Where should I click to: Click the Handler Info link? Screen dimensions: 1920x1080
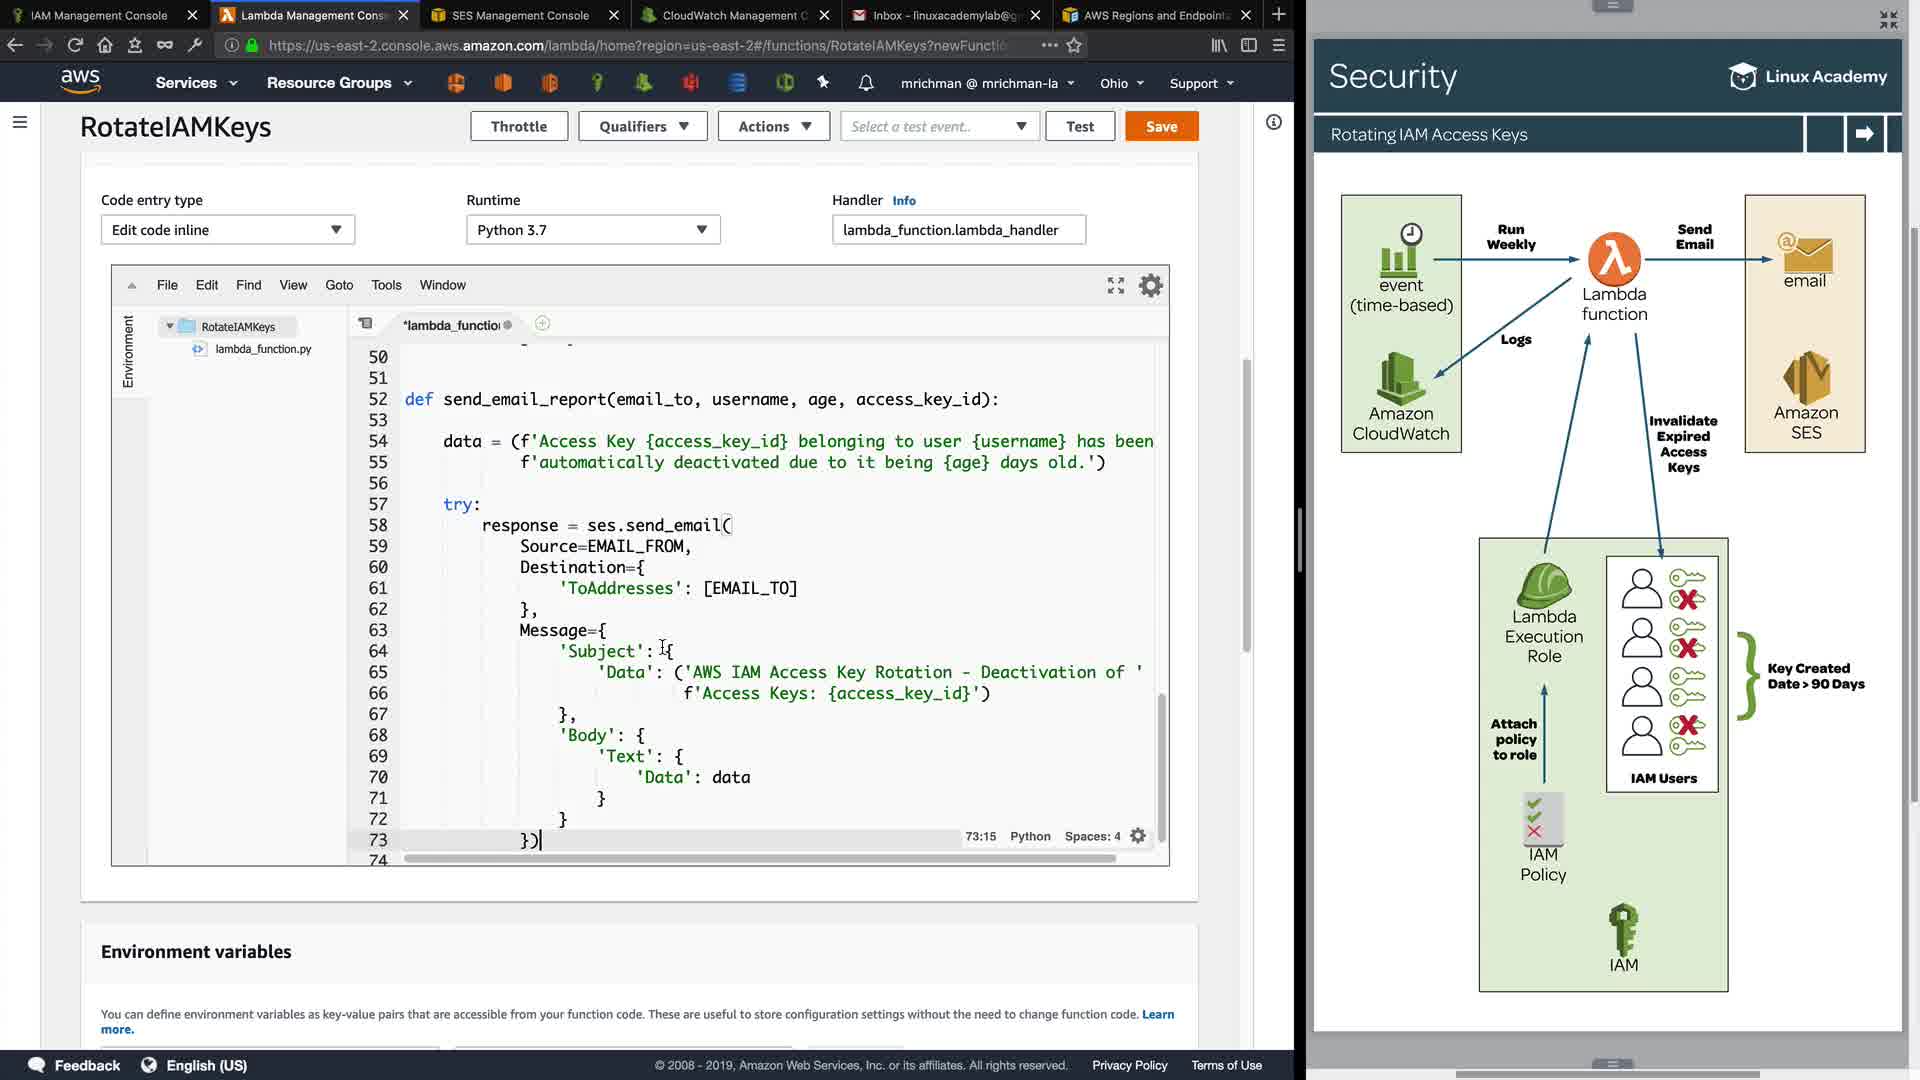coord(903,201)
